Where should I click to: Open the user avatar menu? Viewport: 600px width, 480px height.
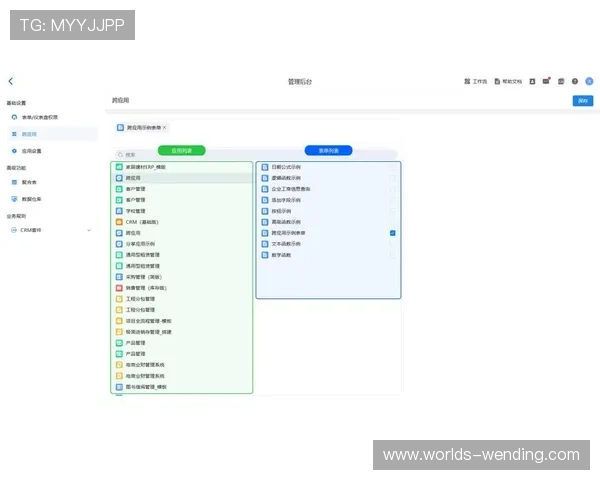pos(589,81)
